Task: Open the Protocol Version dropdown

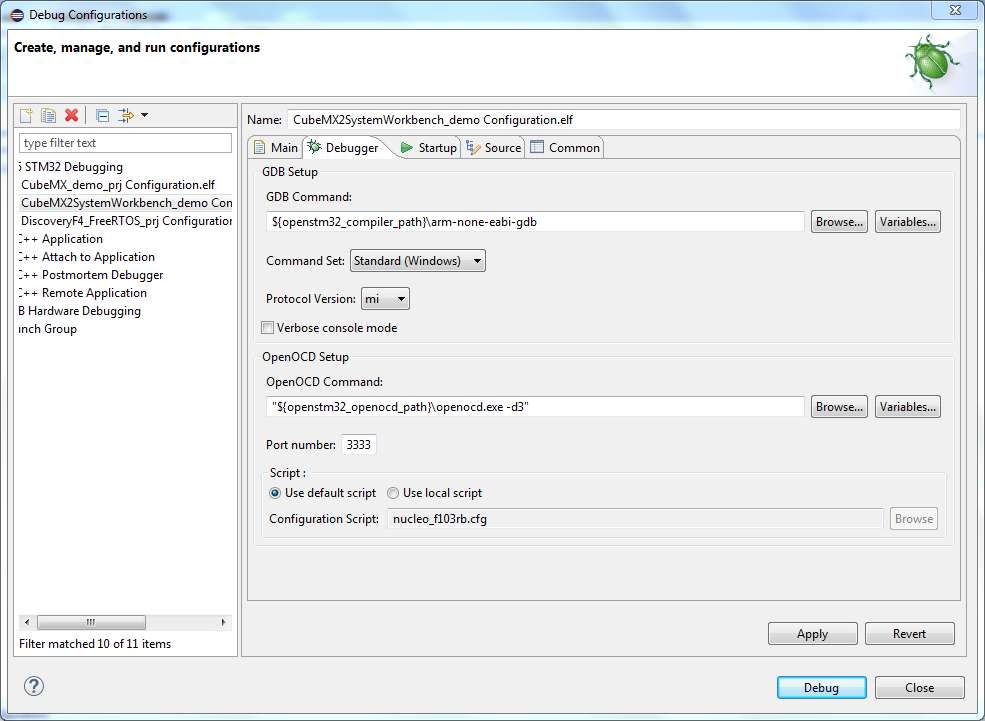Action: [384, 298]
